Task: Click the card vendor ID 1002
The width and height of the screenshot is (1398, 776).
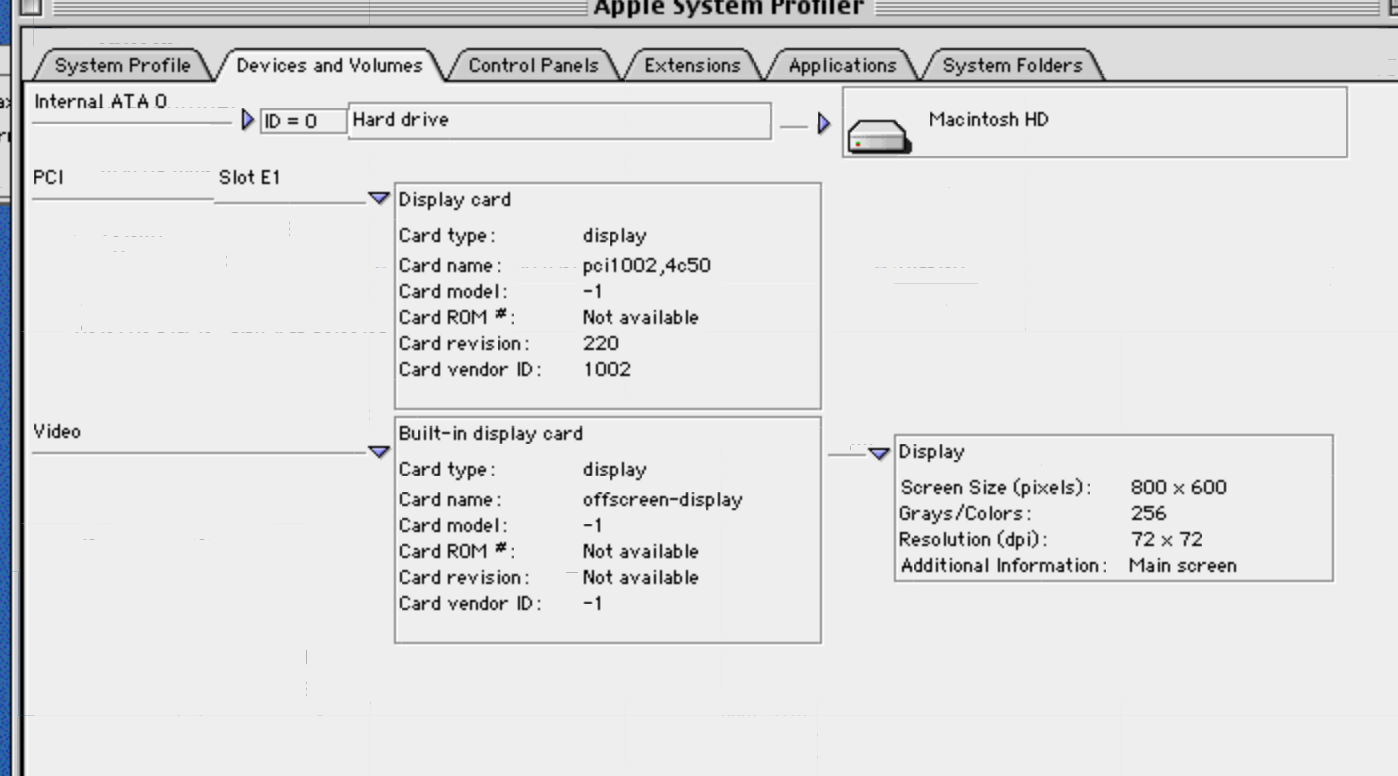Action: 607,369
